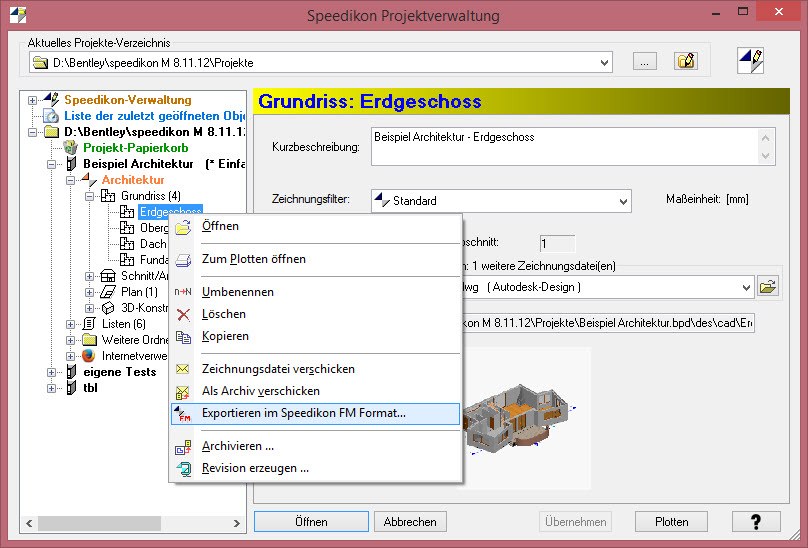Click the Abbrechen button
Image resolution: width=808 pixels, height=548 pixels.
pos(410,522)
